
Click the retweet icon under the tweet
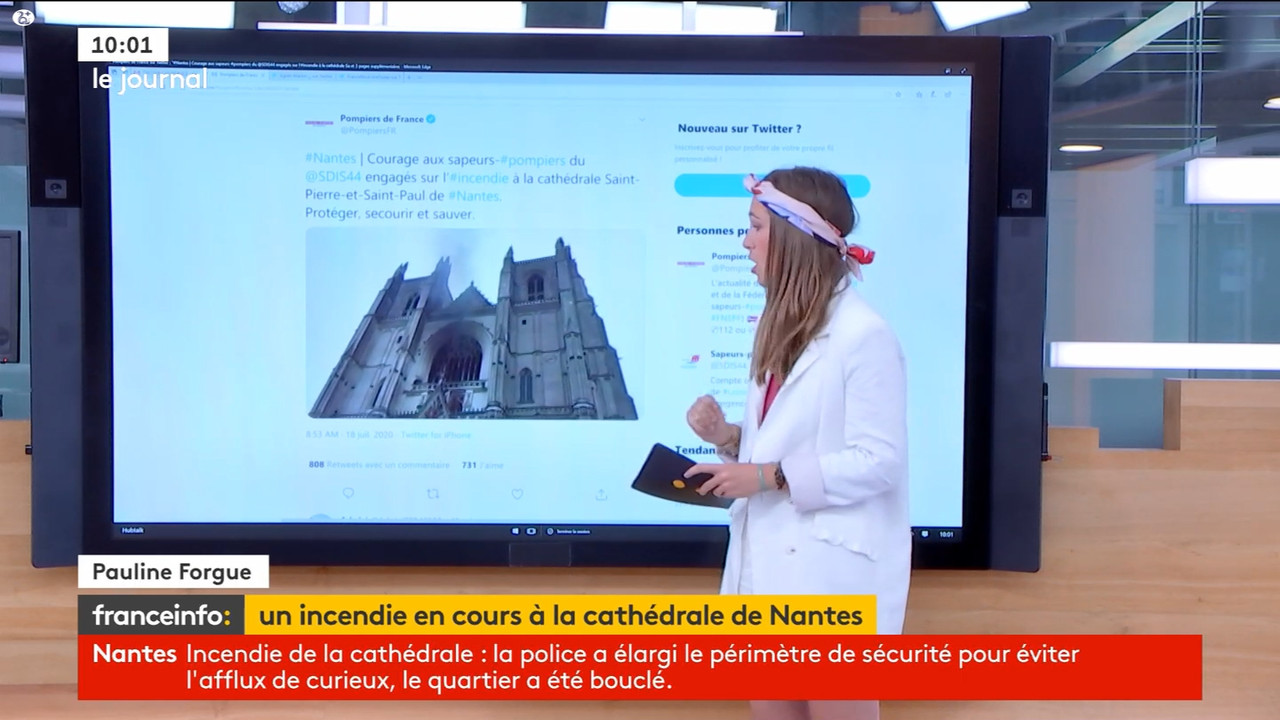click(x=433, y=494)
